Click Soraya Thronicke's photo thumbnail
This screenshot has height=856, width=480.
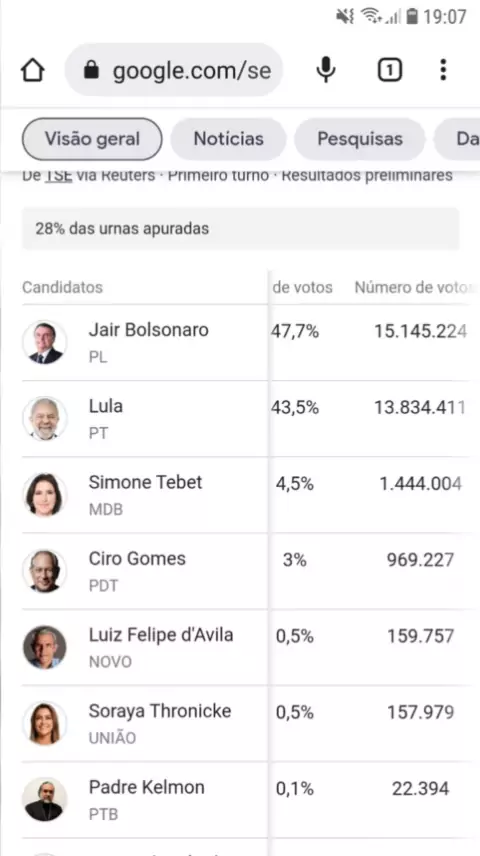[45, 723]
